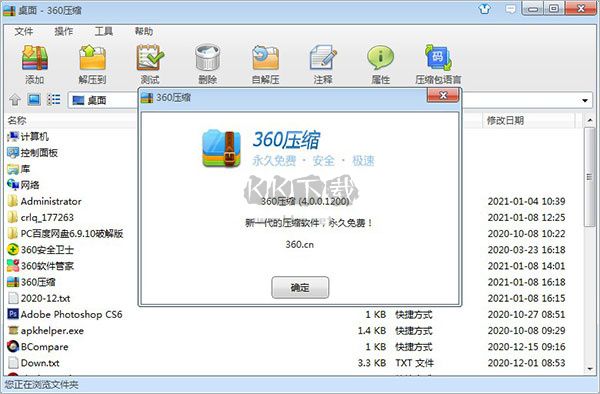Switch to large icon view mode

[34, 100]
